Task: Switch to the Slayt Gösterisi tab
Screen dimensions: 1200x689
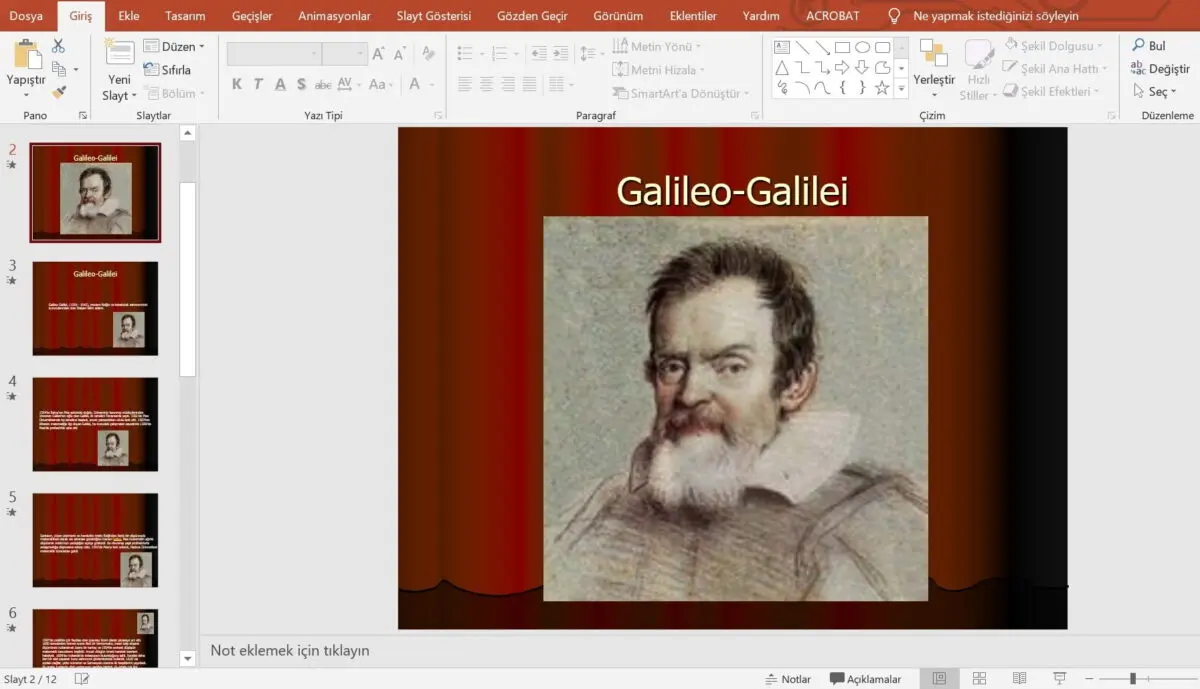Action: tap(434, 16)
